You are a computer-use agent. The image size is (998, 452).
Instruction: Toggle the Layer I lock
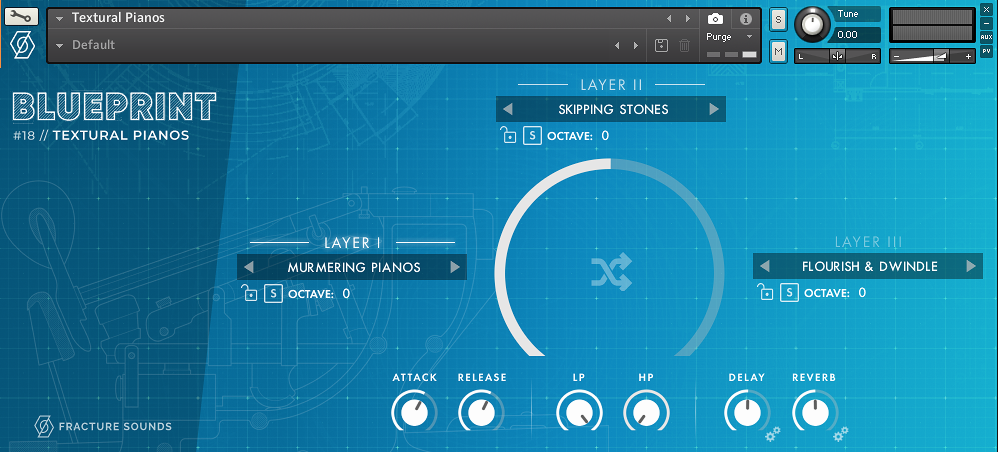tap(249, 293)
